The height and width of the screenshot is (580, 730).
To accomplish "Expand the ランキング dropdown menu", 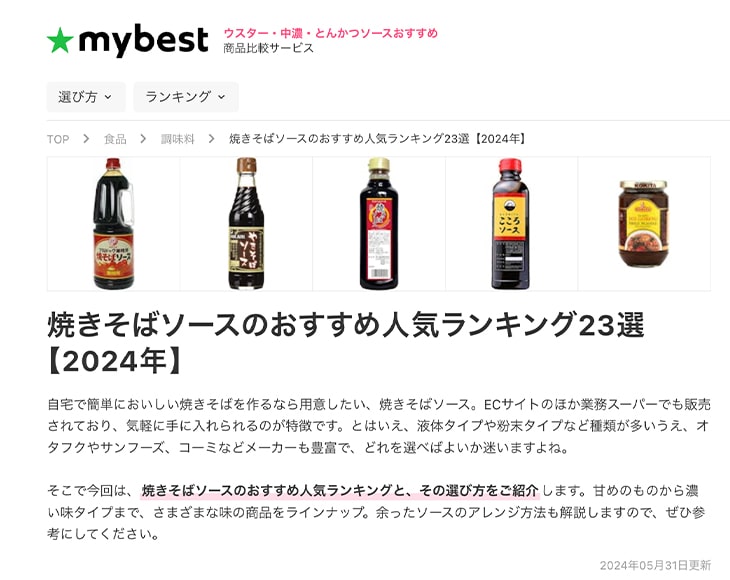I will [x=186, y=97].
